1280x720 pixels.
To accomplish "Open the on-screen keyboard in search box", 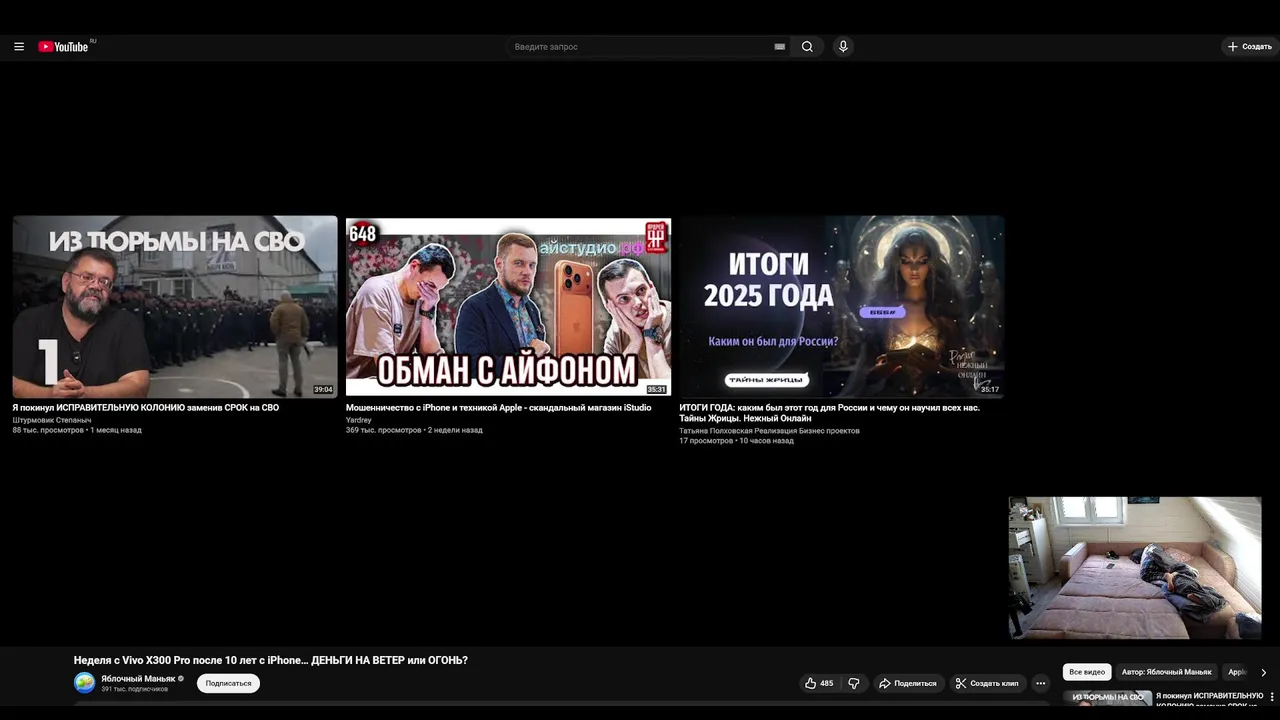I will [780, 47].
